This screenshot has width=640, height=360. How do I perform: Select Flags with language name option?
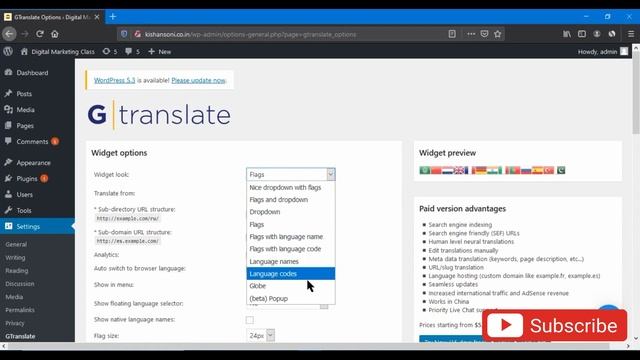(x=291, y=237)
